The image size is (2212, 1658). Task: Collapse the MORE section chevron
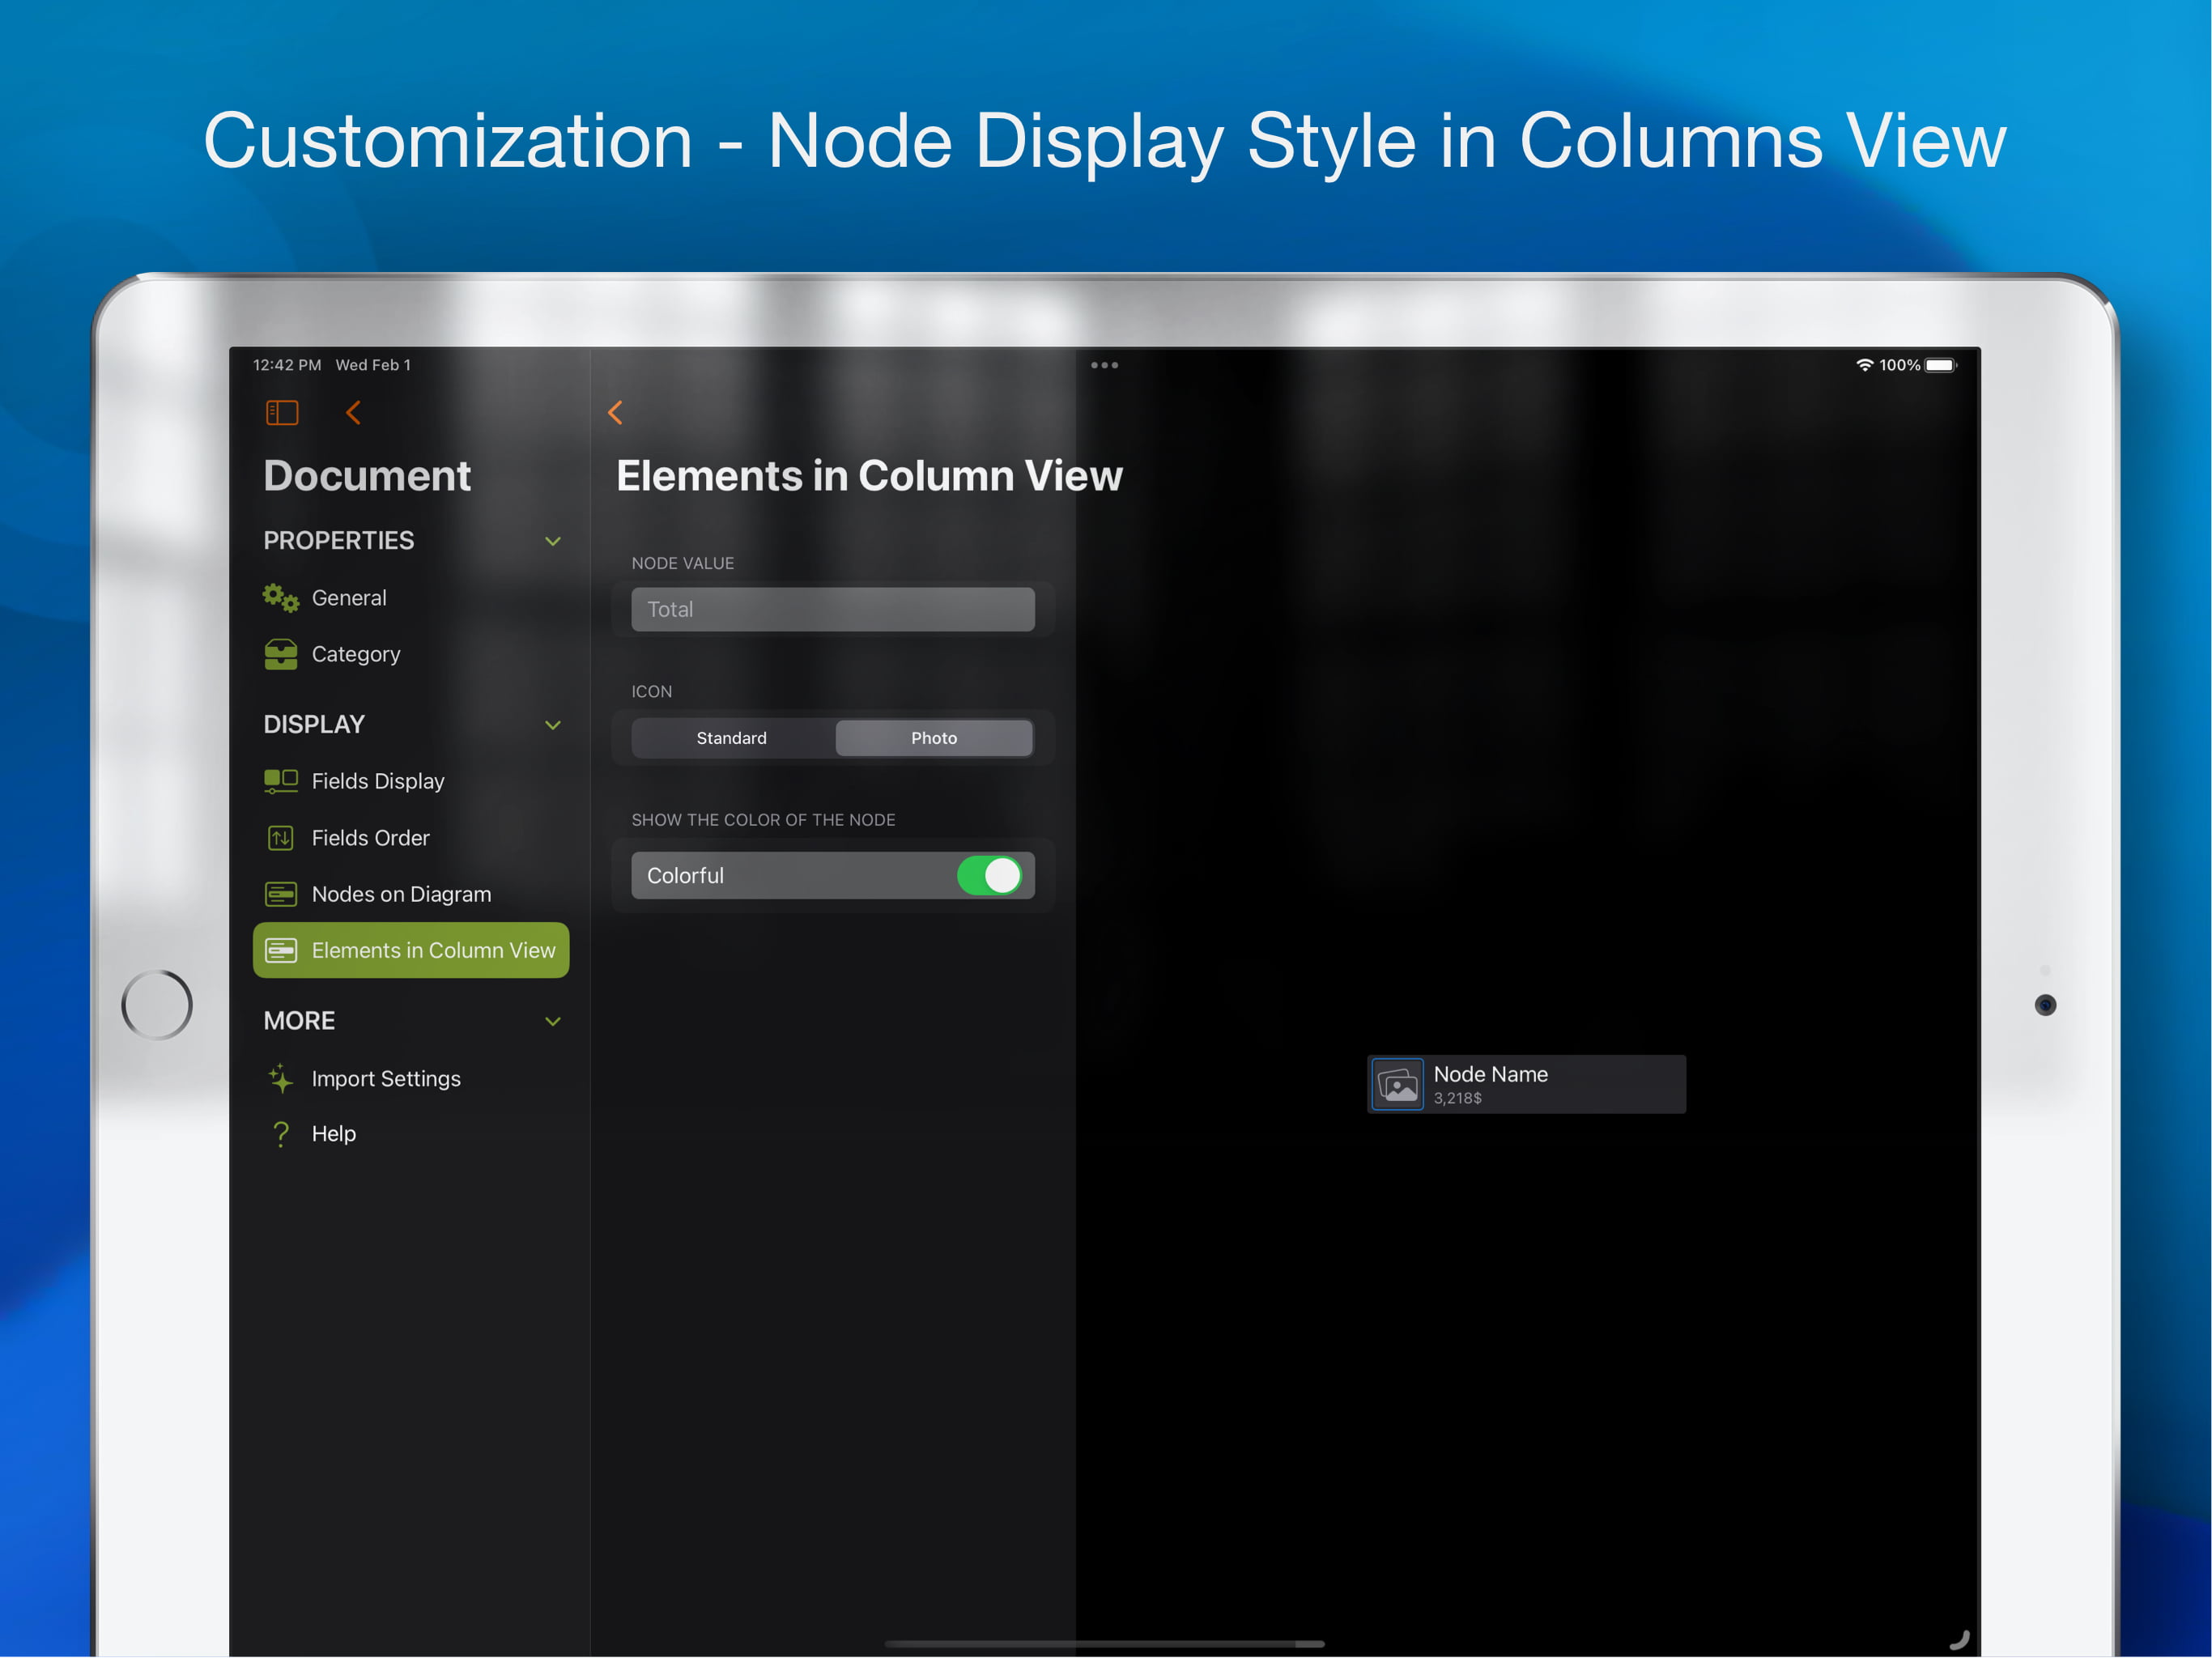[x=552, y=1021]
